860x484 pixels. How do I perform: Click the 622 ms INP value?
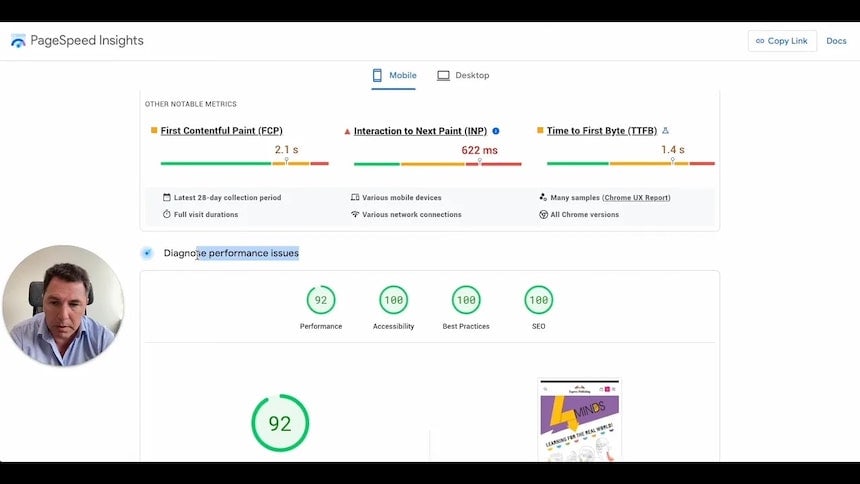pyautogui.click(x=479, y=150)
